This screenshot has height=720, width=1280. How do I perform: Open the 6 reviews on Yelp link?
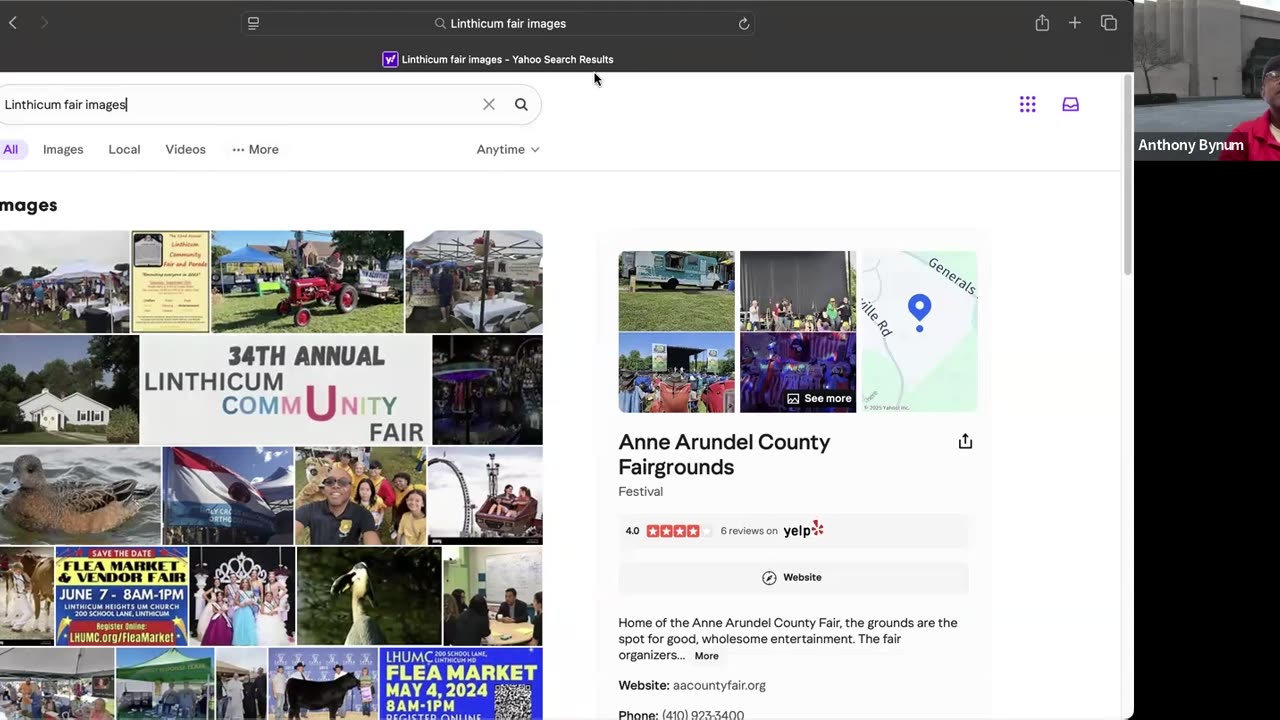click(749, 531)
